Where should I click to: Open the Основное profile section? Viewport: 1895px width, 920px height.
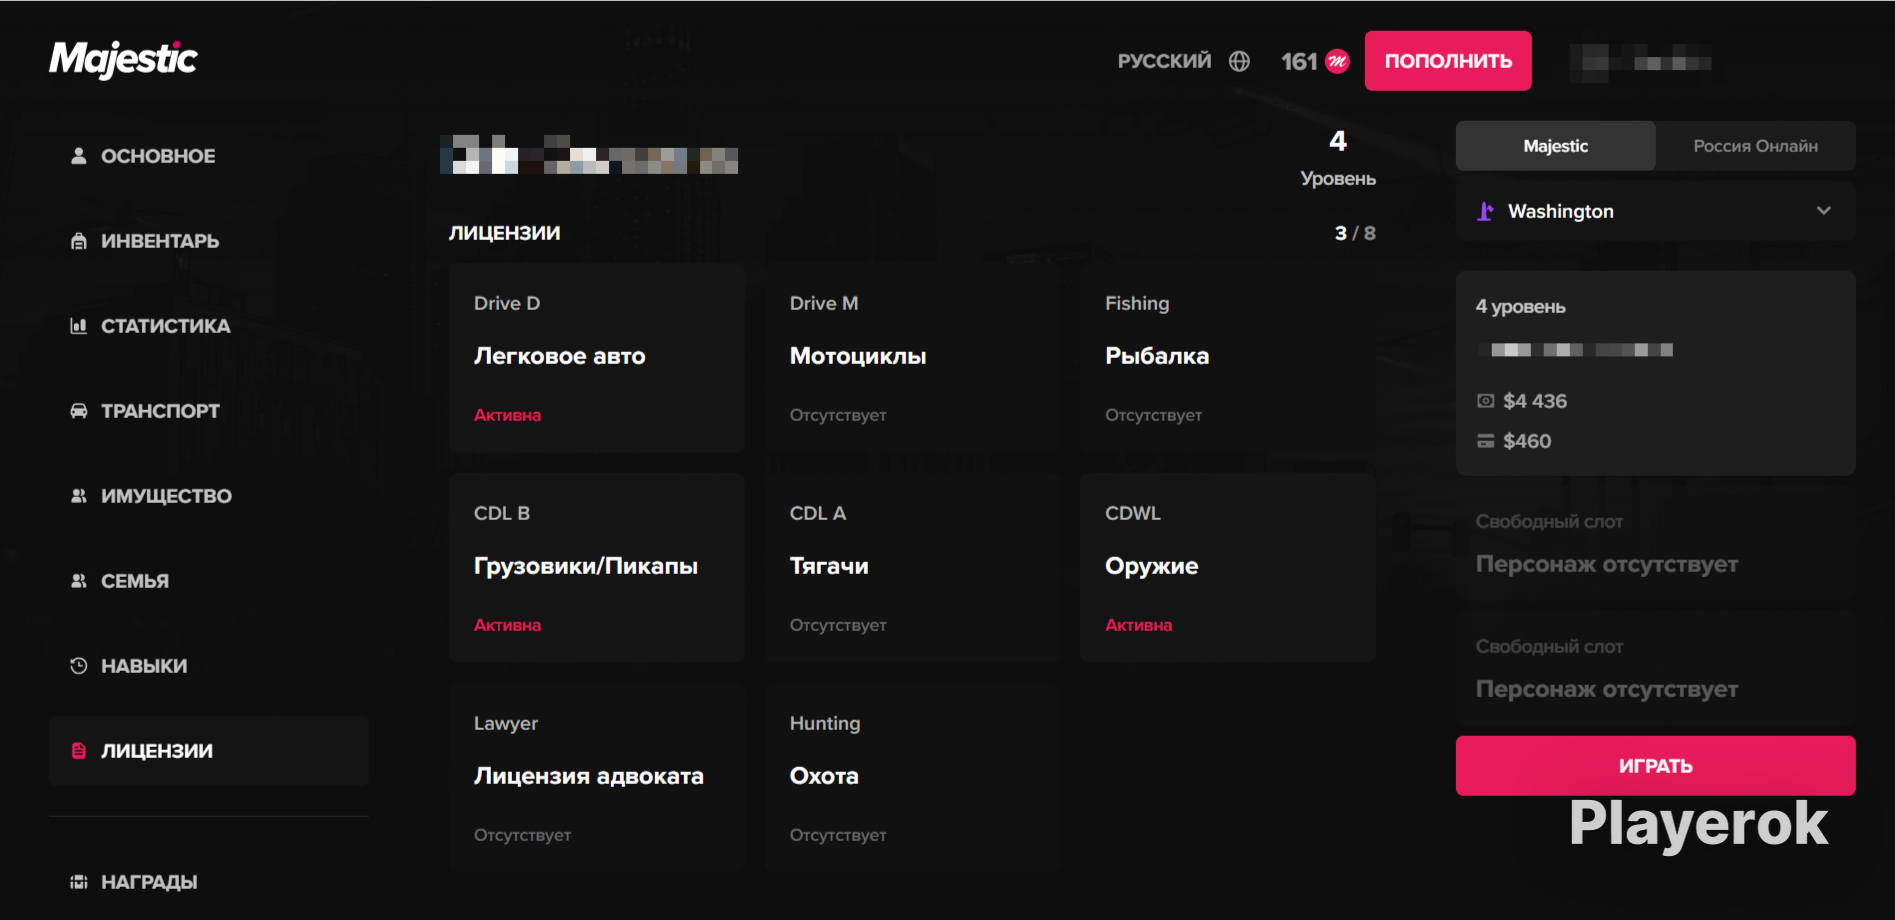point(143,156)
